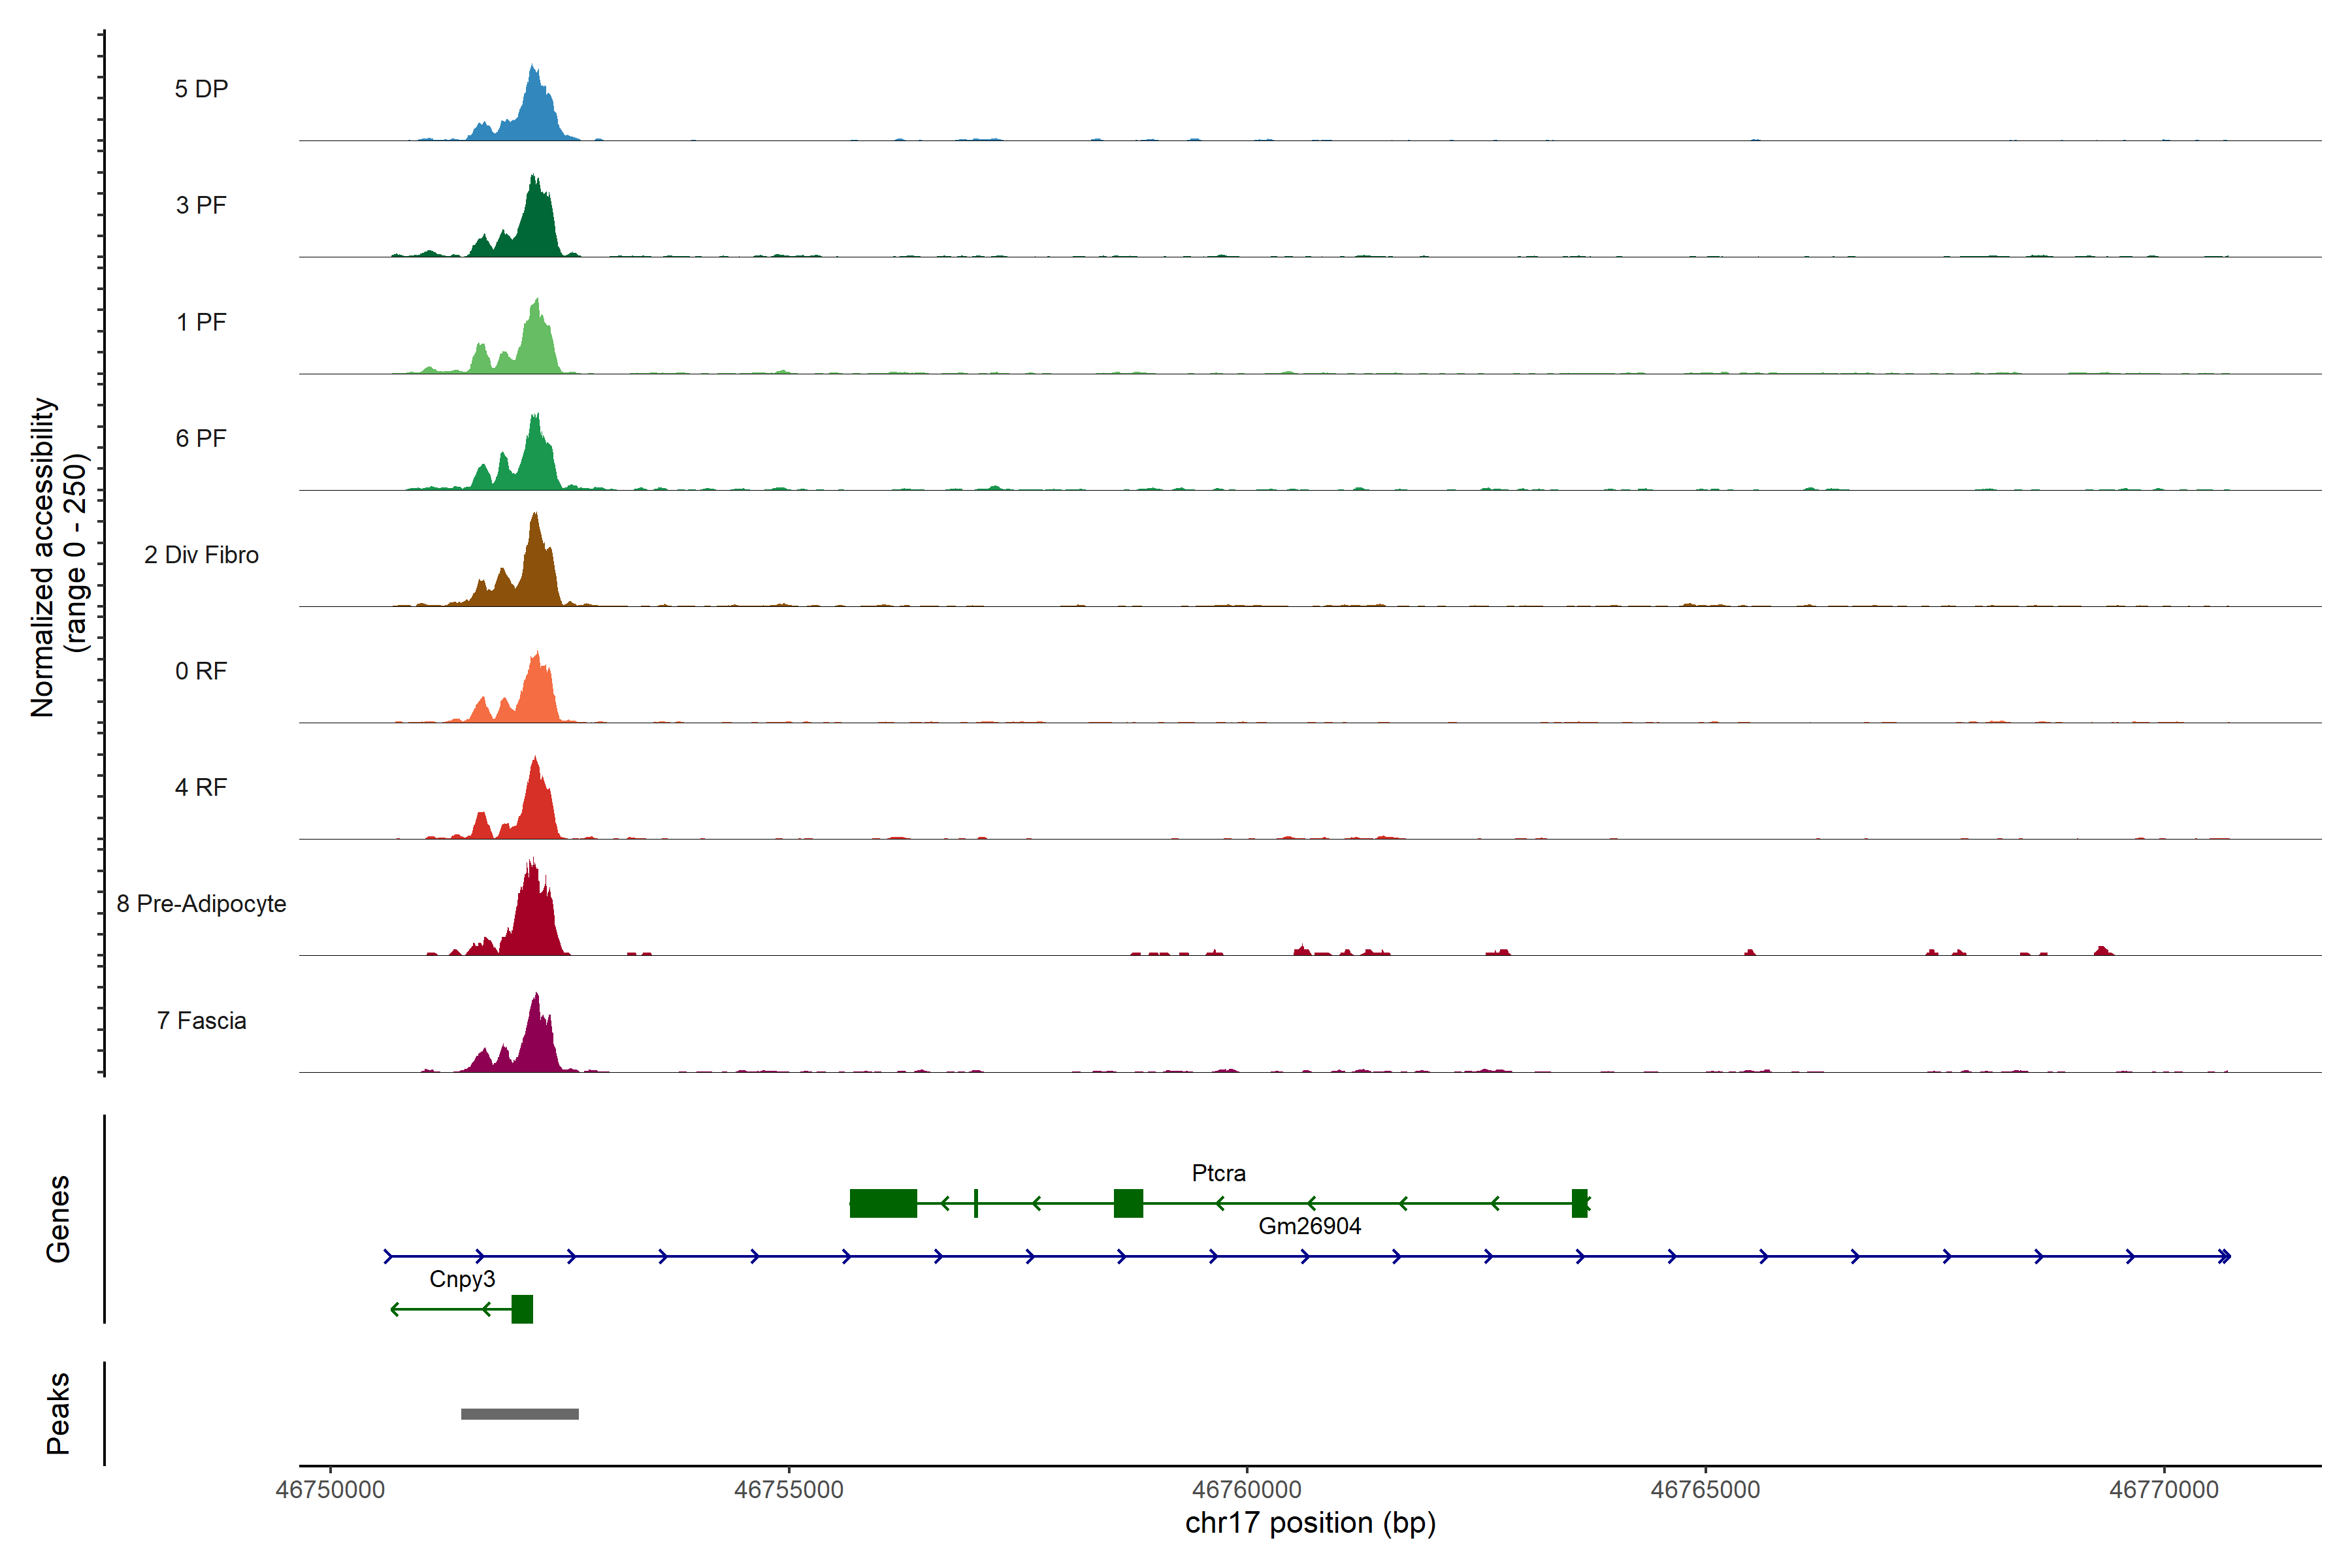
Task: Click the Cnpy3 gene label
Action: (462, 1279)
